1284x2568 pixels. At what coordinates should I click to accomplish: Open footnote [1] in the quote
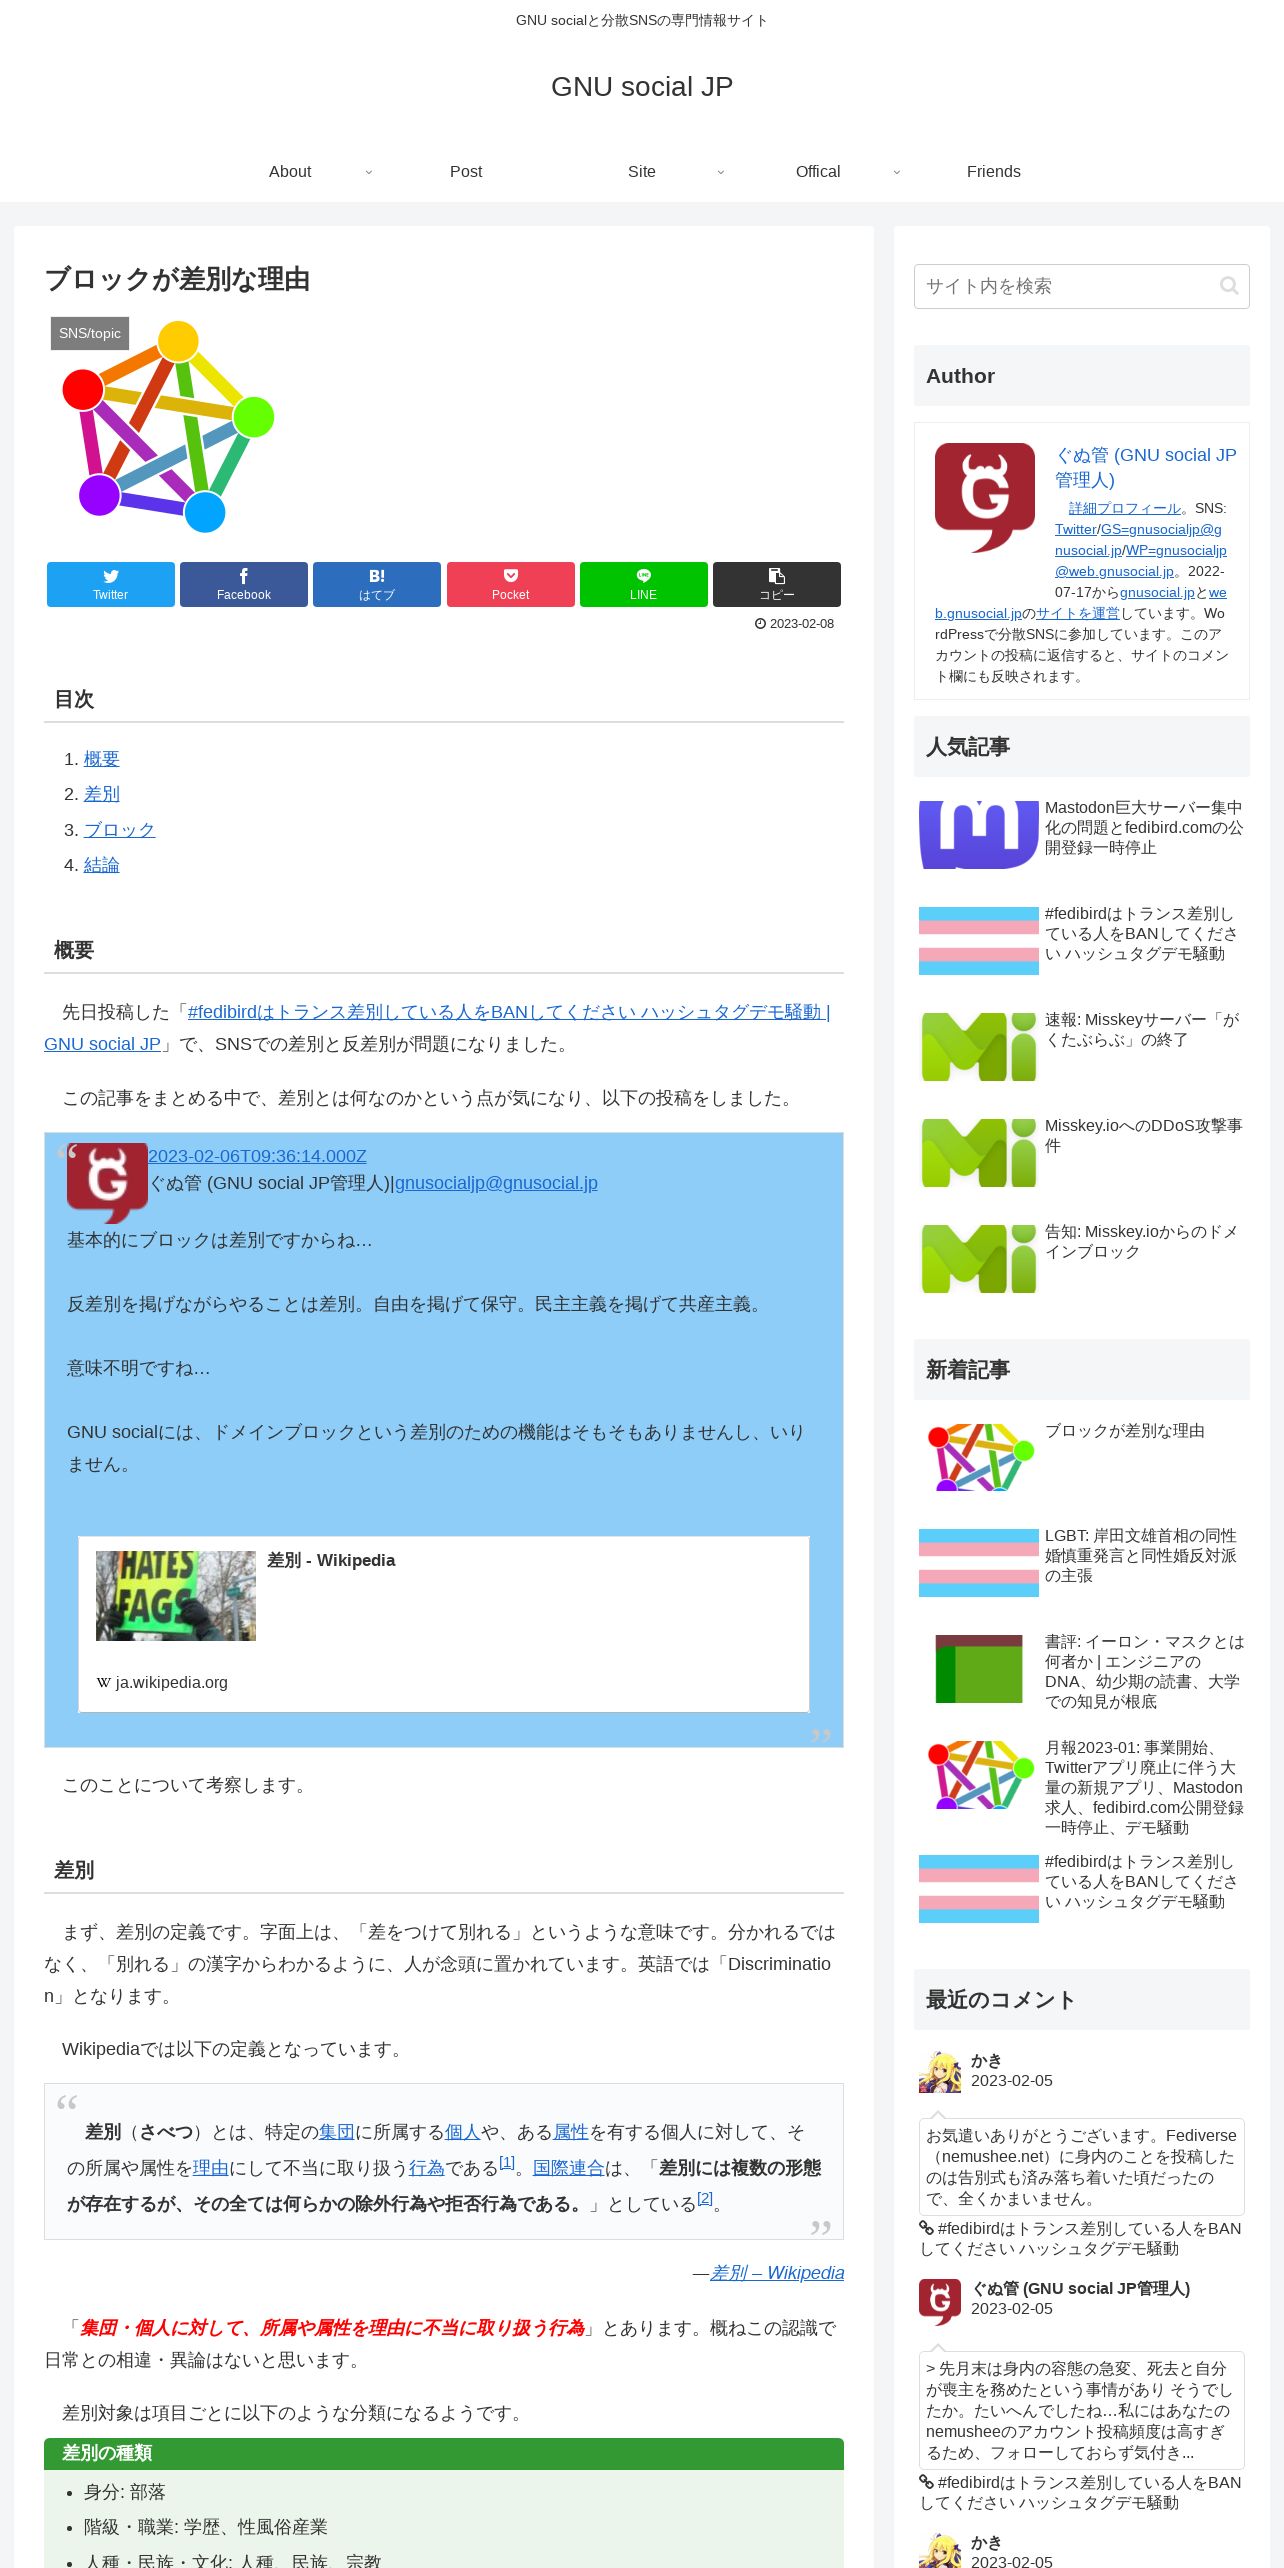pos(507,2162)
